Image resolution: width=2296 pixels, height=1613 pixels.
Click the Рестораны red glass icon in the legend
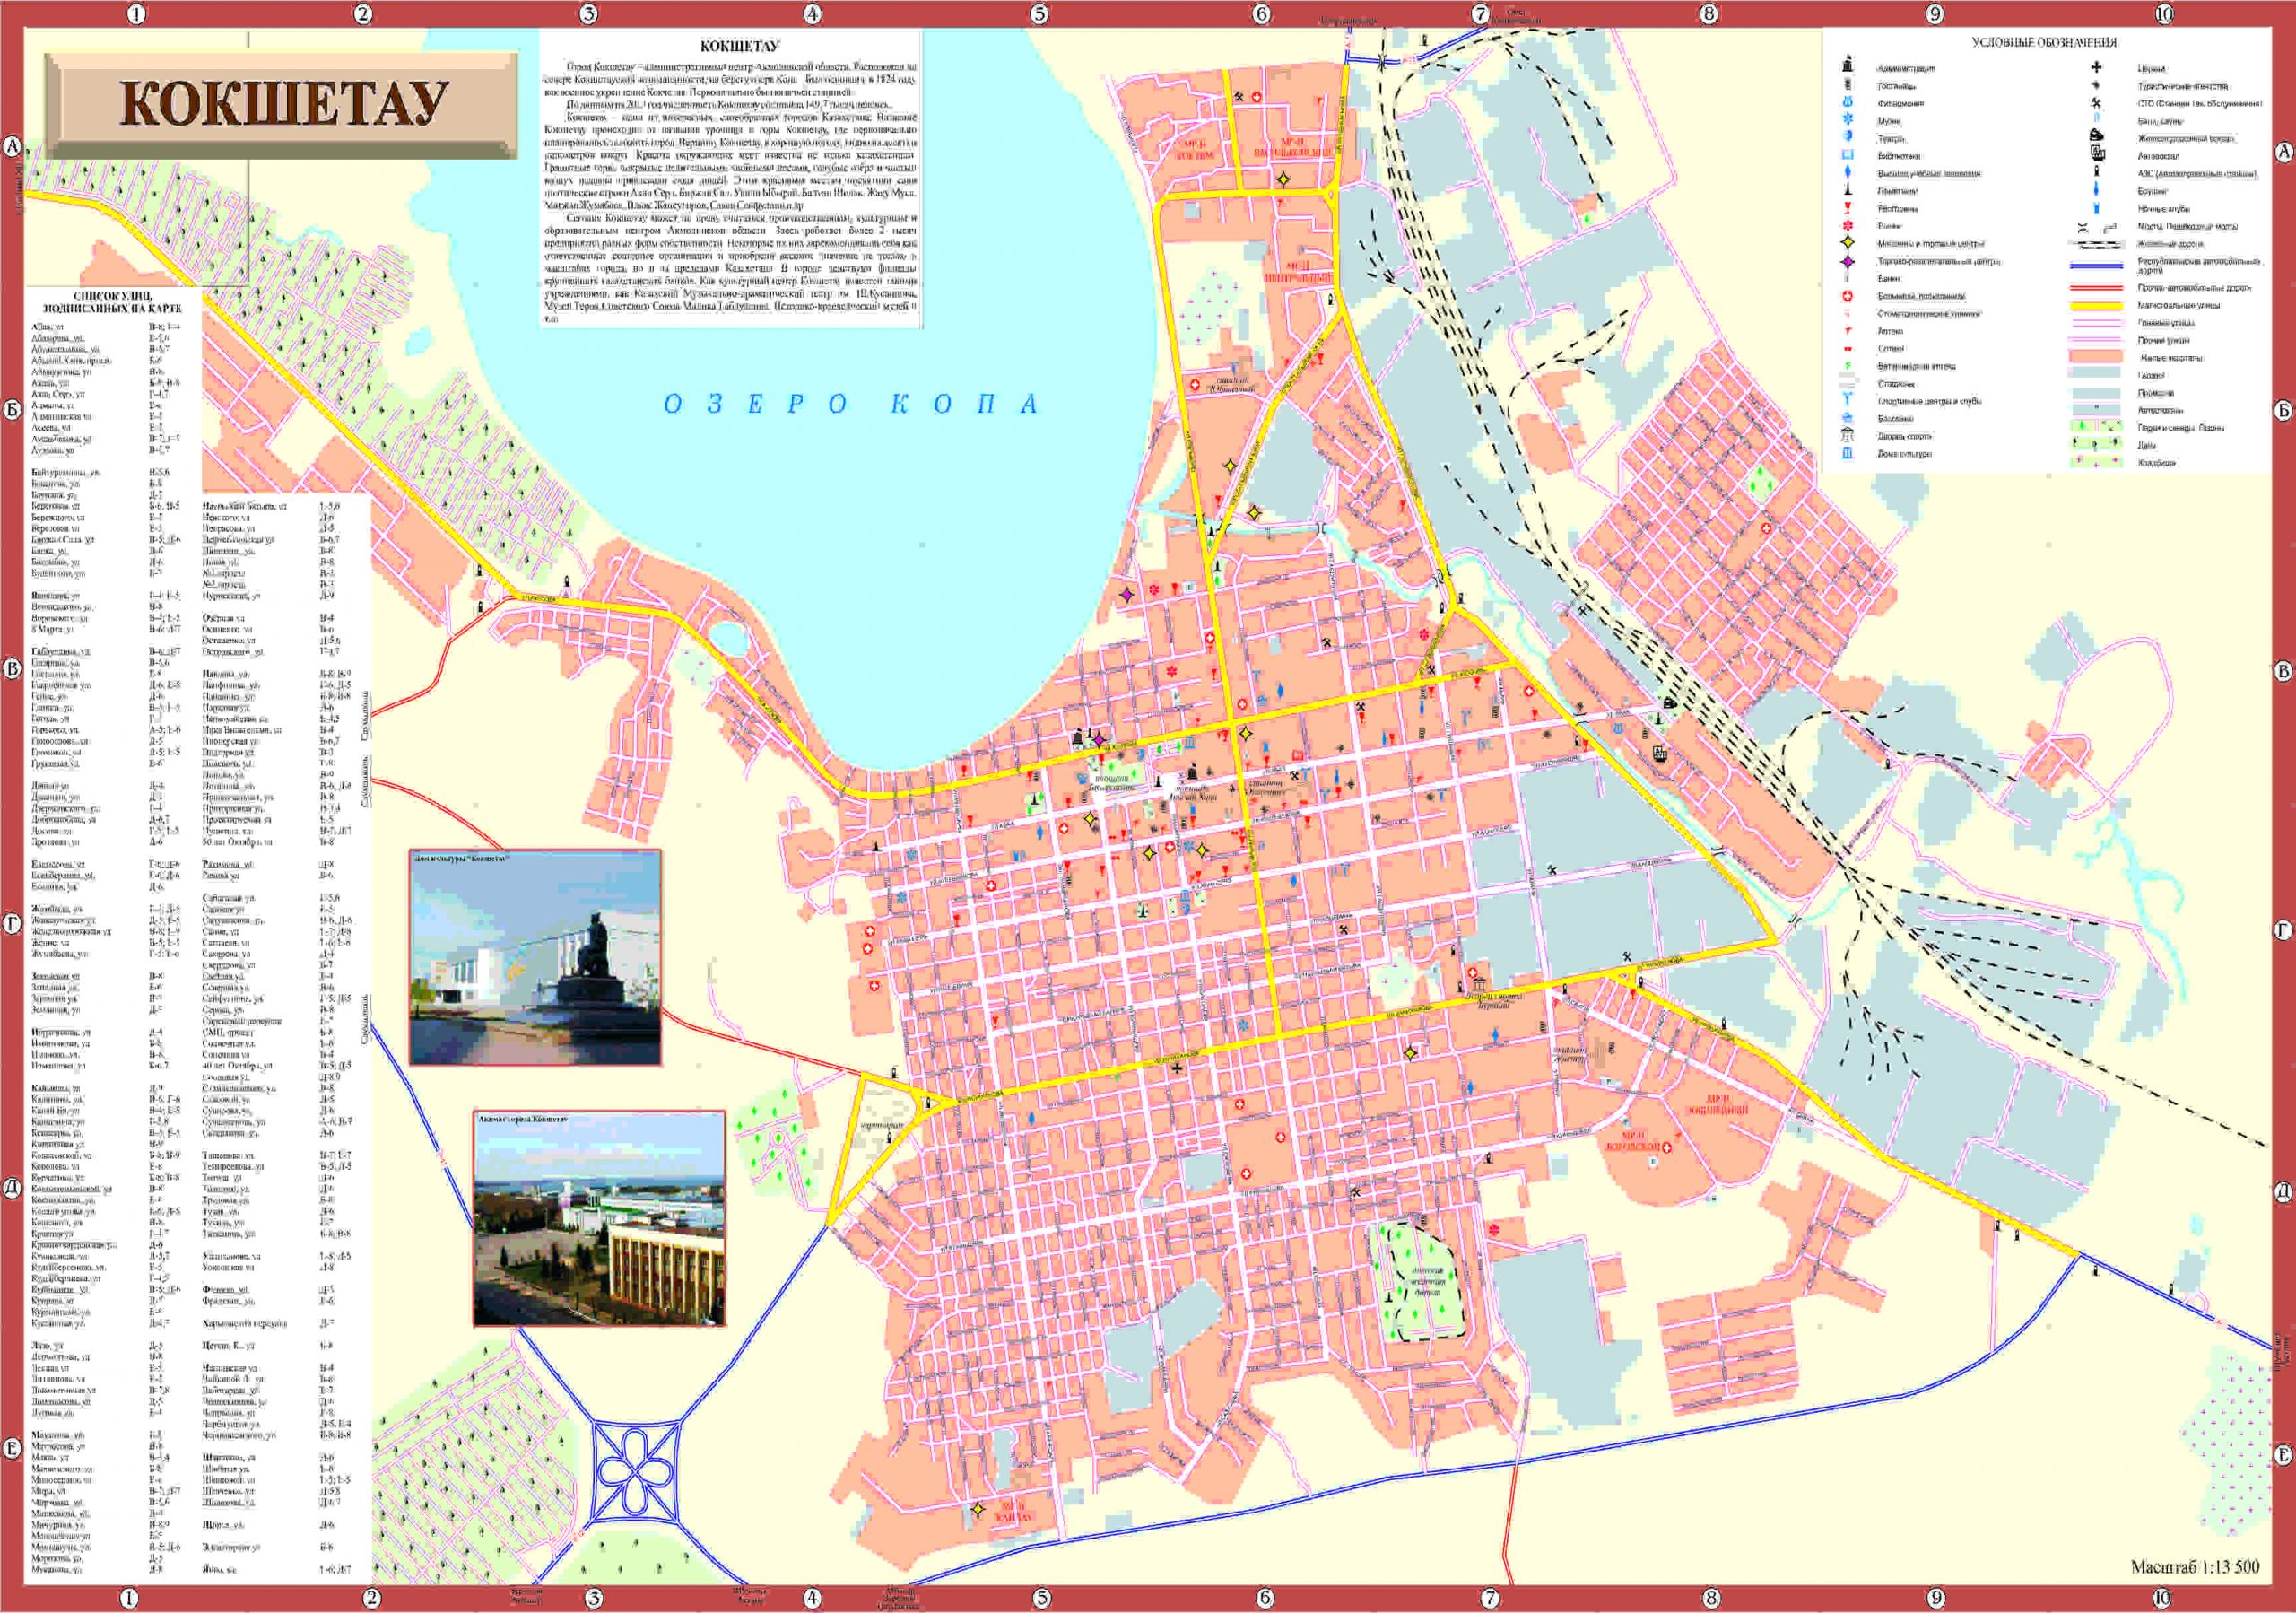click(1848, 208)
